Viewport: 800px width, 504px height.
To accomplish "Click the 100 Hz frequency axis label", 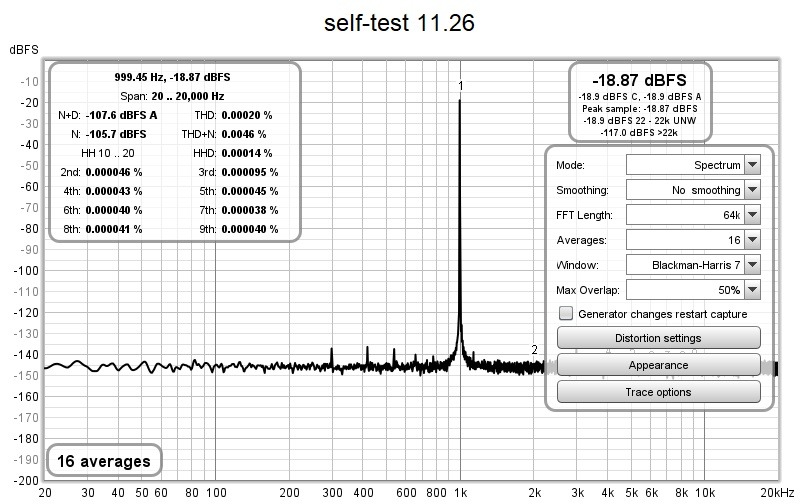I will (x=216, y=493).
